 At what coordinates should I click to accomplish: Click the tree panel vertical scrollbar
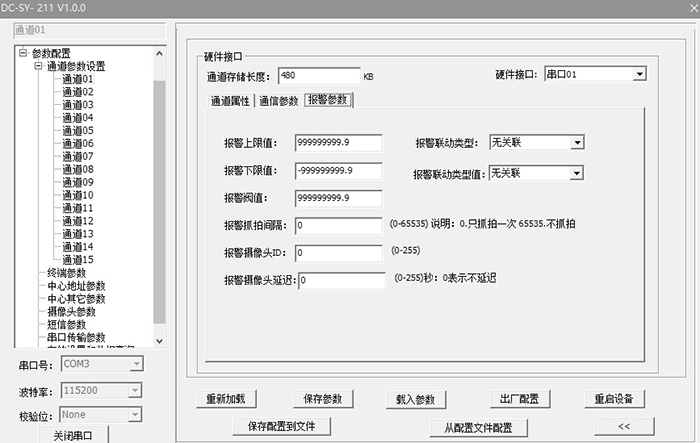[158, 200]
